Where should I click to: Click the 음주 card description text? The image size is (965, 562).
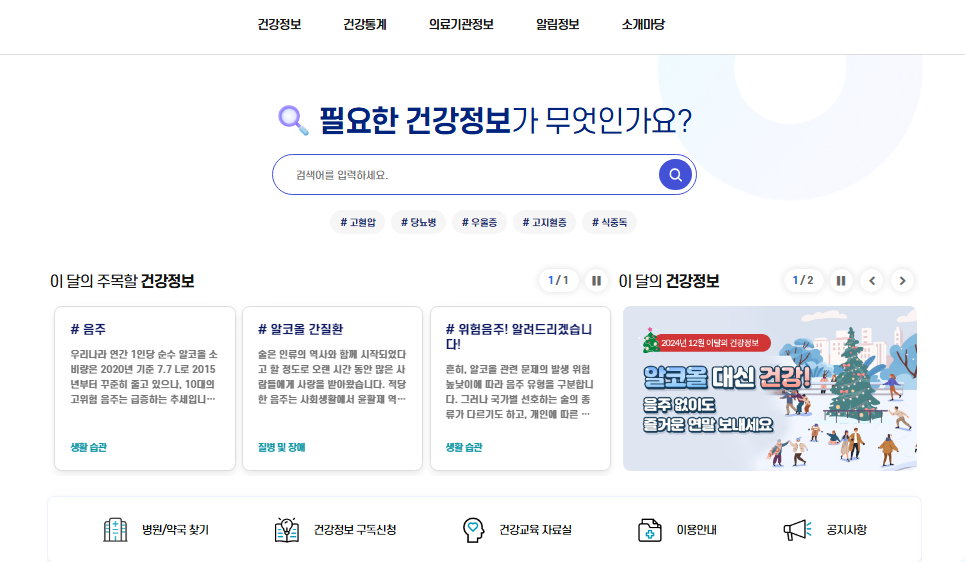144,377
